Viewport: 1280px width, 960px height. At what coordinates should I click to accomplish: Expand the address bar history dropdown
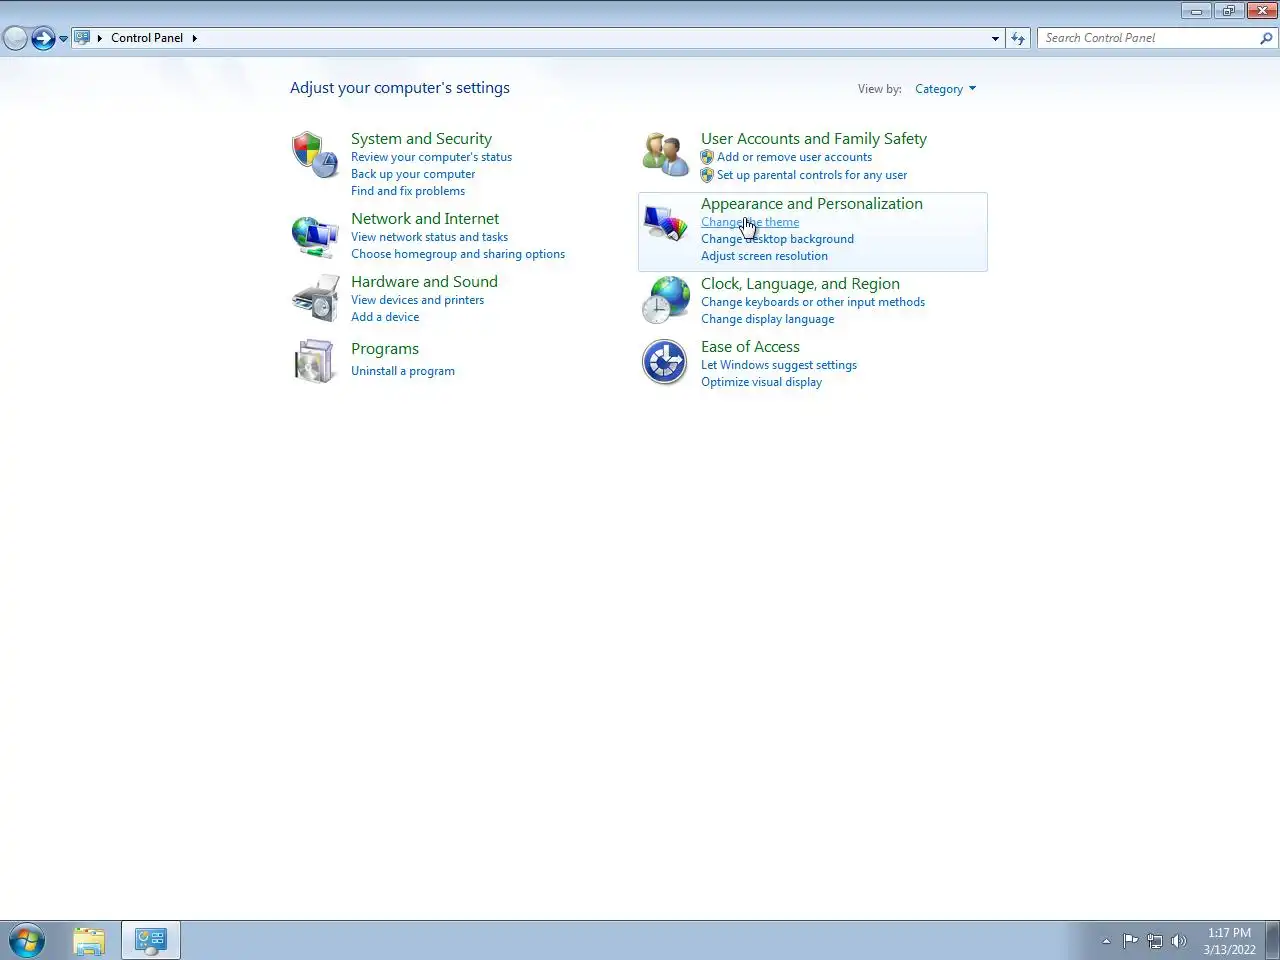coord(995,38)
